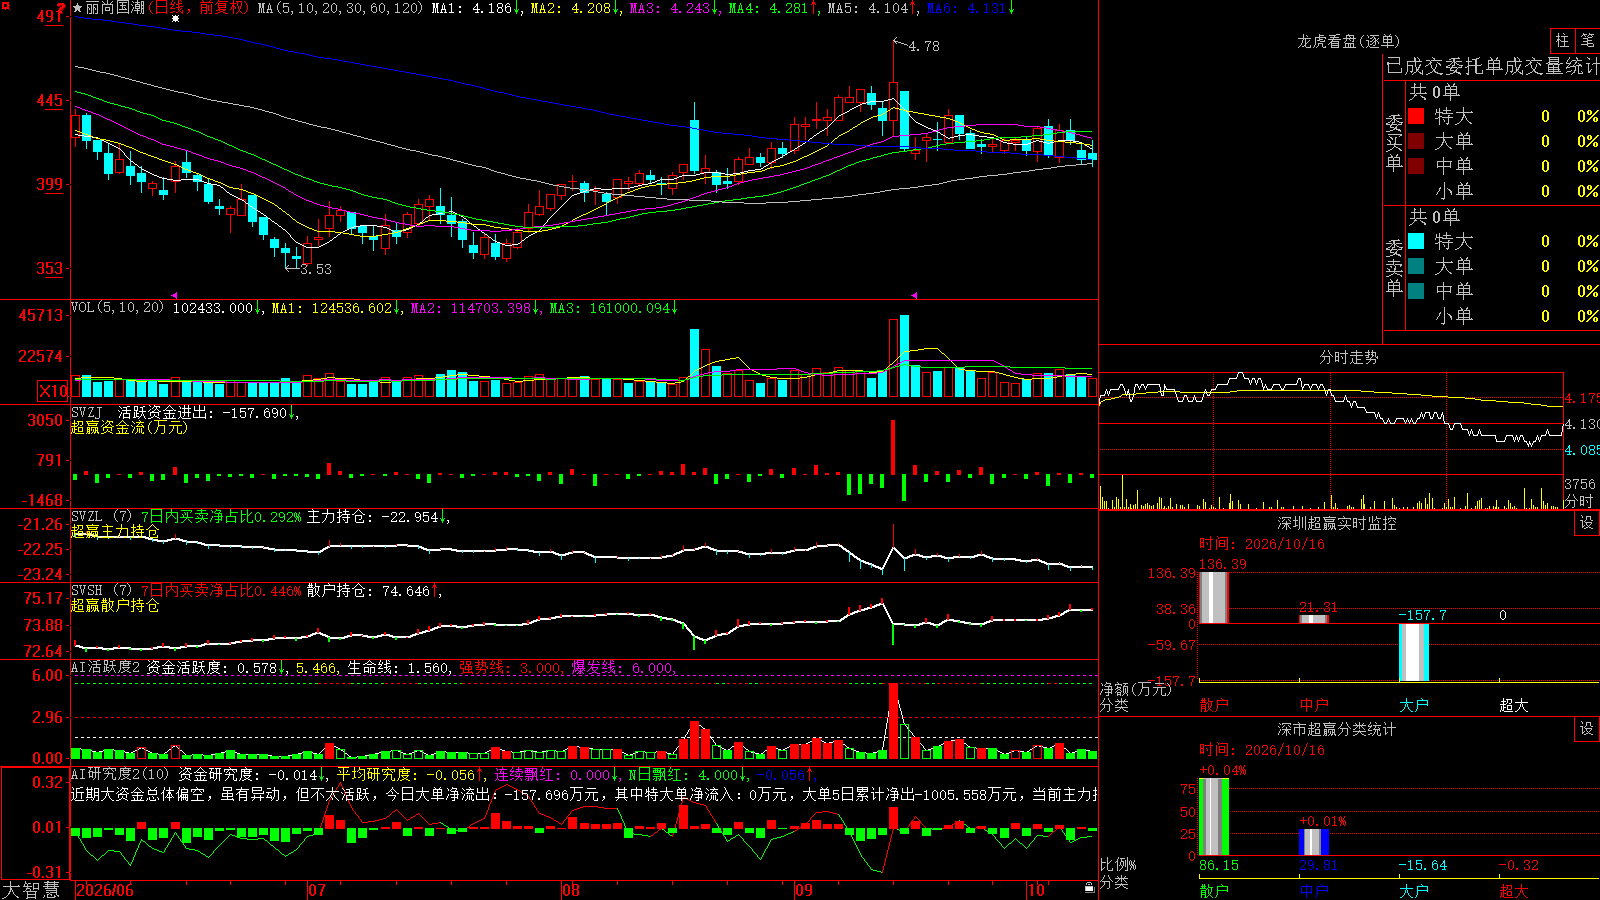
Task: Click the MA(5,10,20,30,60,120) indicator parameters
Action: [x=340, y=8]
